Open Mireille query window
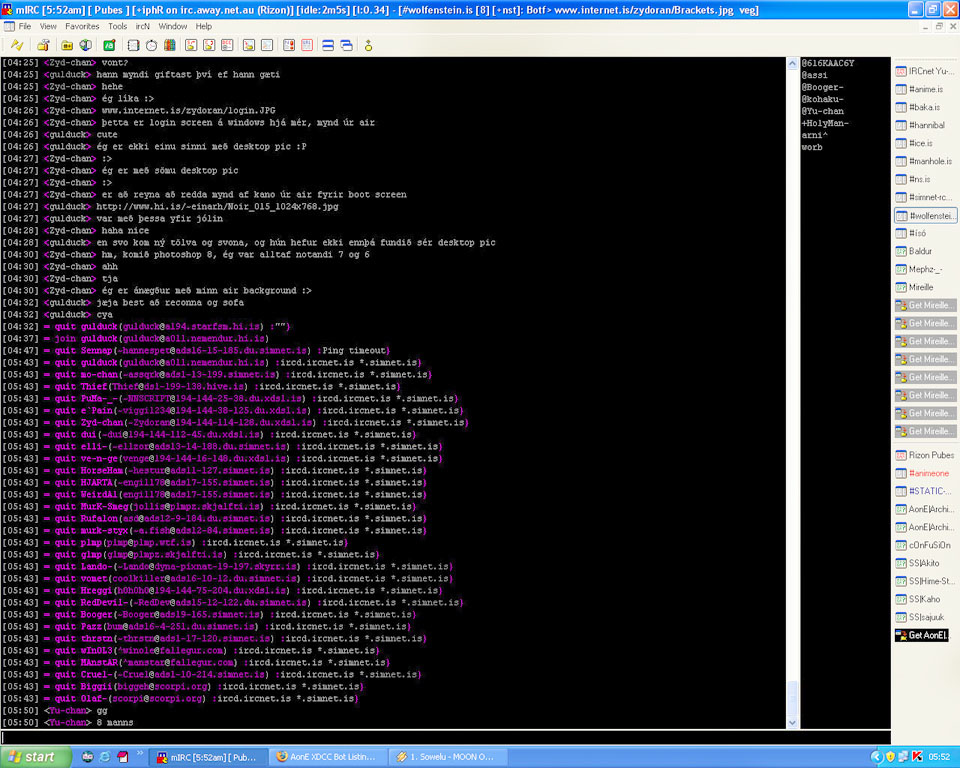The width and height of the screenshot is (960, 768). [x=925, y=287]
